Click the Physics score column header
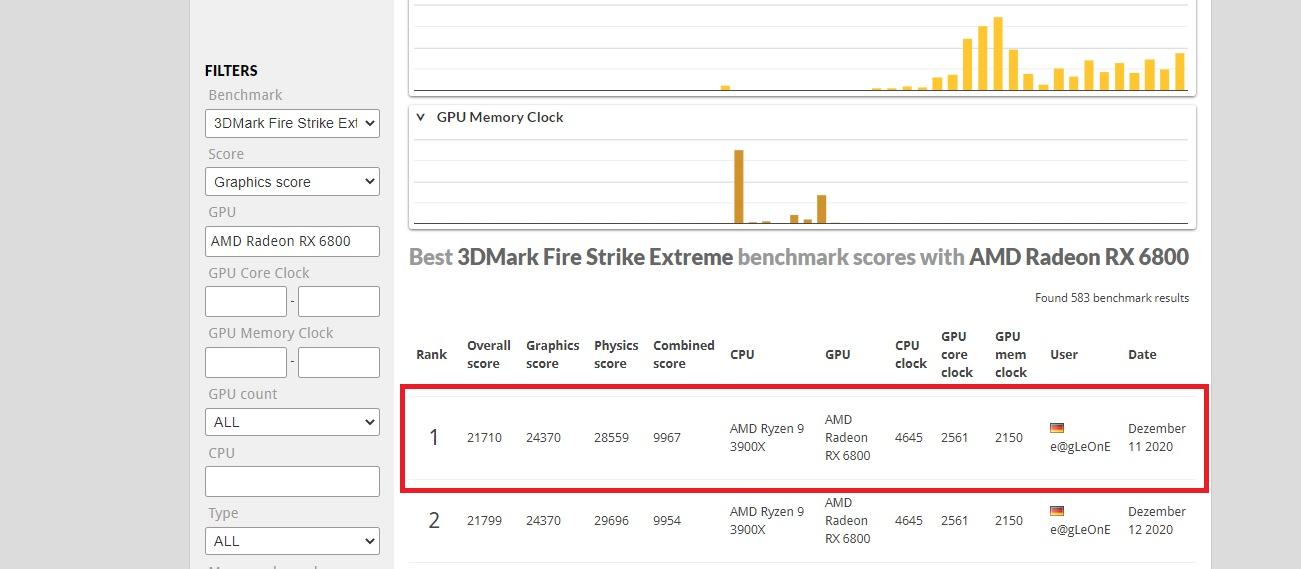 point(616,354)
